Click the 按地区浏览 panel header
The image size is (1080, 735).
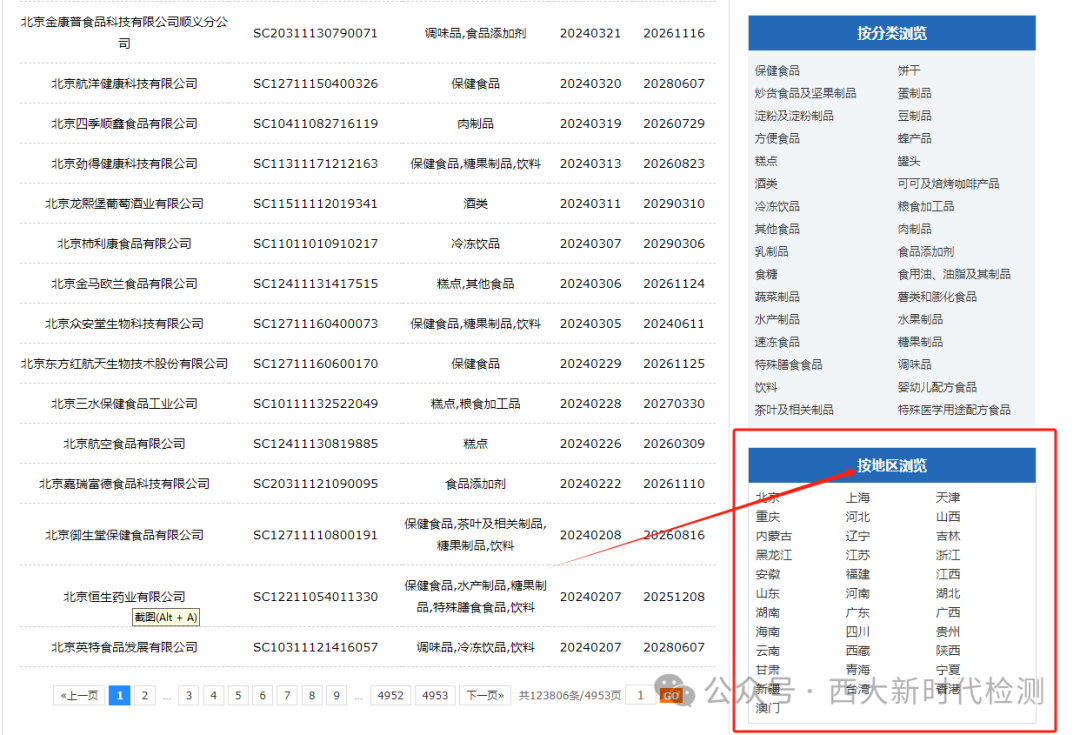click(x=892, y=465)
